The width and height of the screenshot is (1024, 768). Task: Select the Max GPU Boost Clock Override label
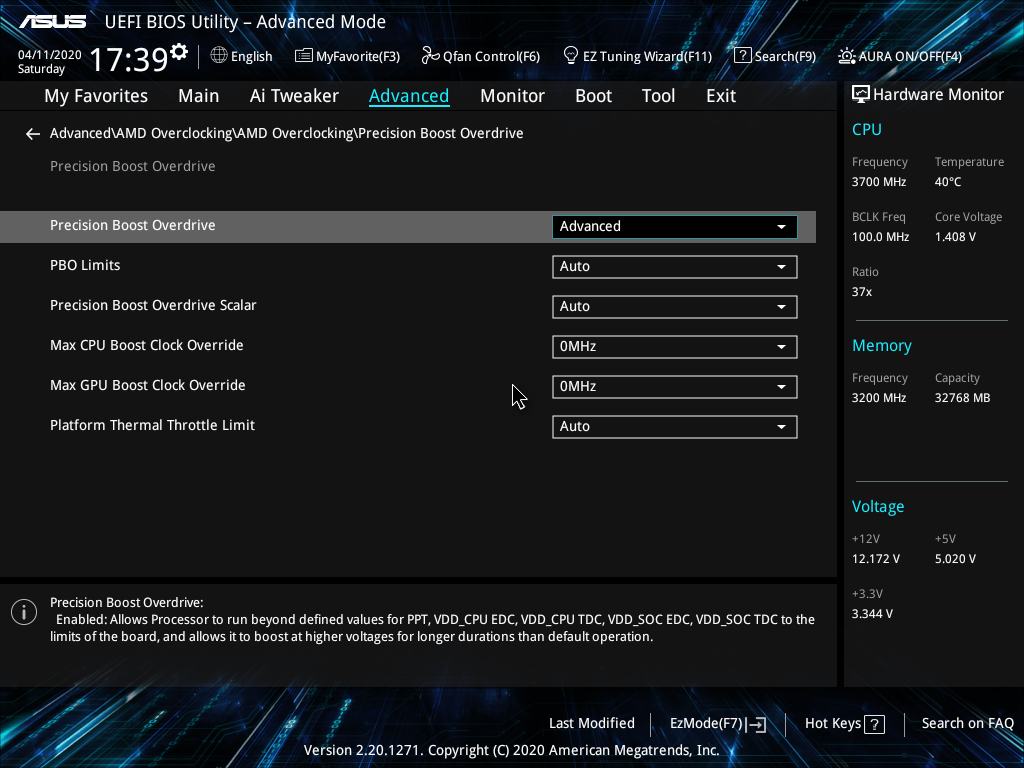(x=148, y=385)
